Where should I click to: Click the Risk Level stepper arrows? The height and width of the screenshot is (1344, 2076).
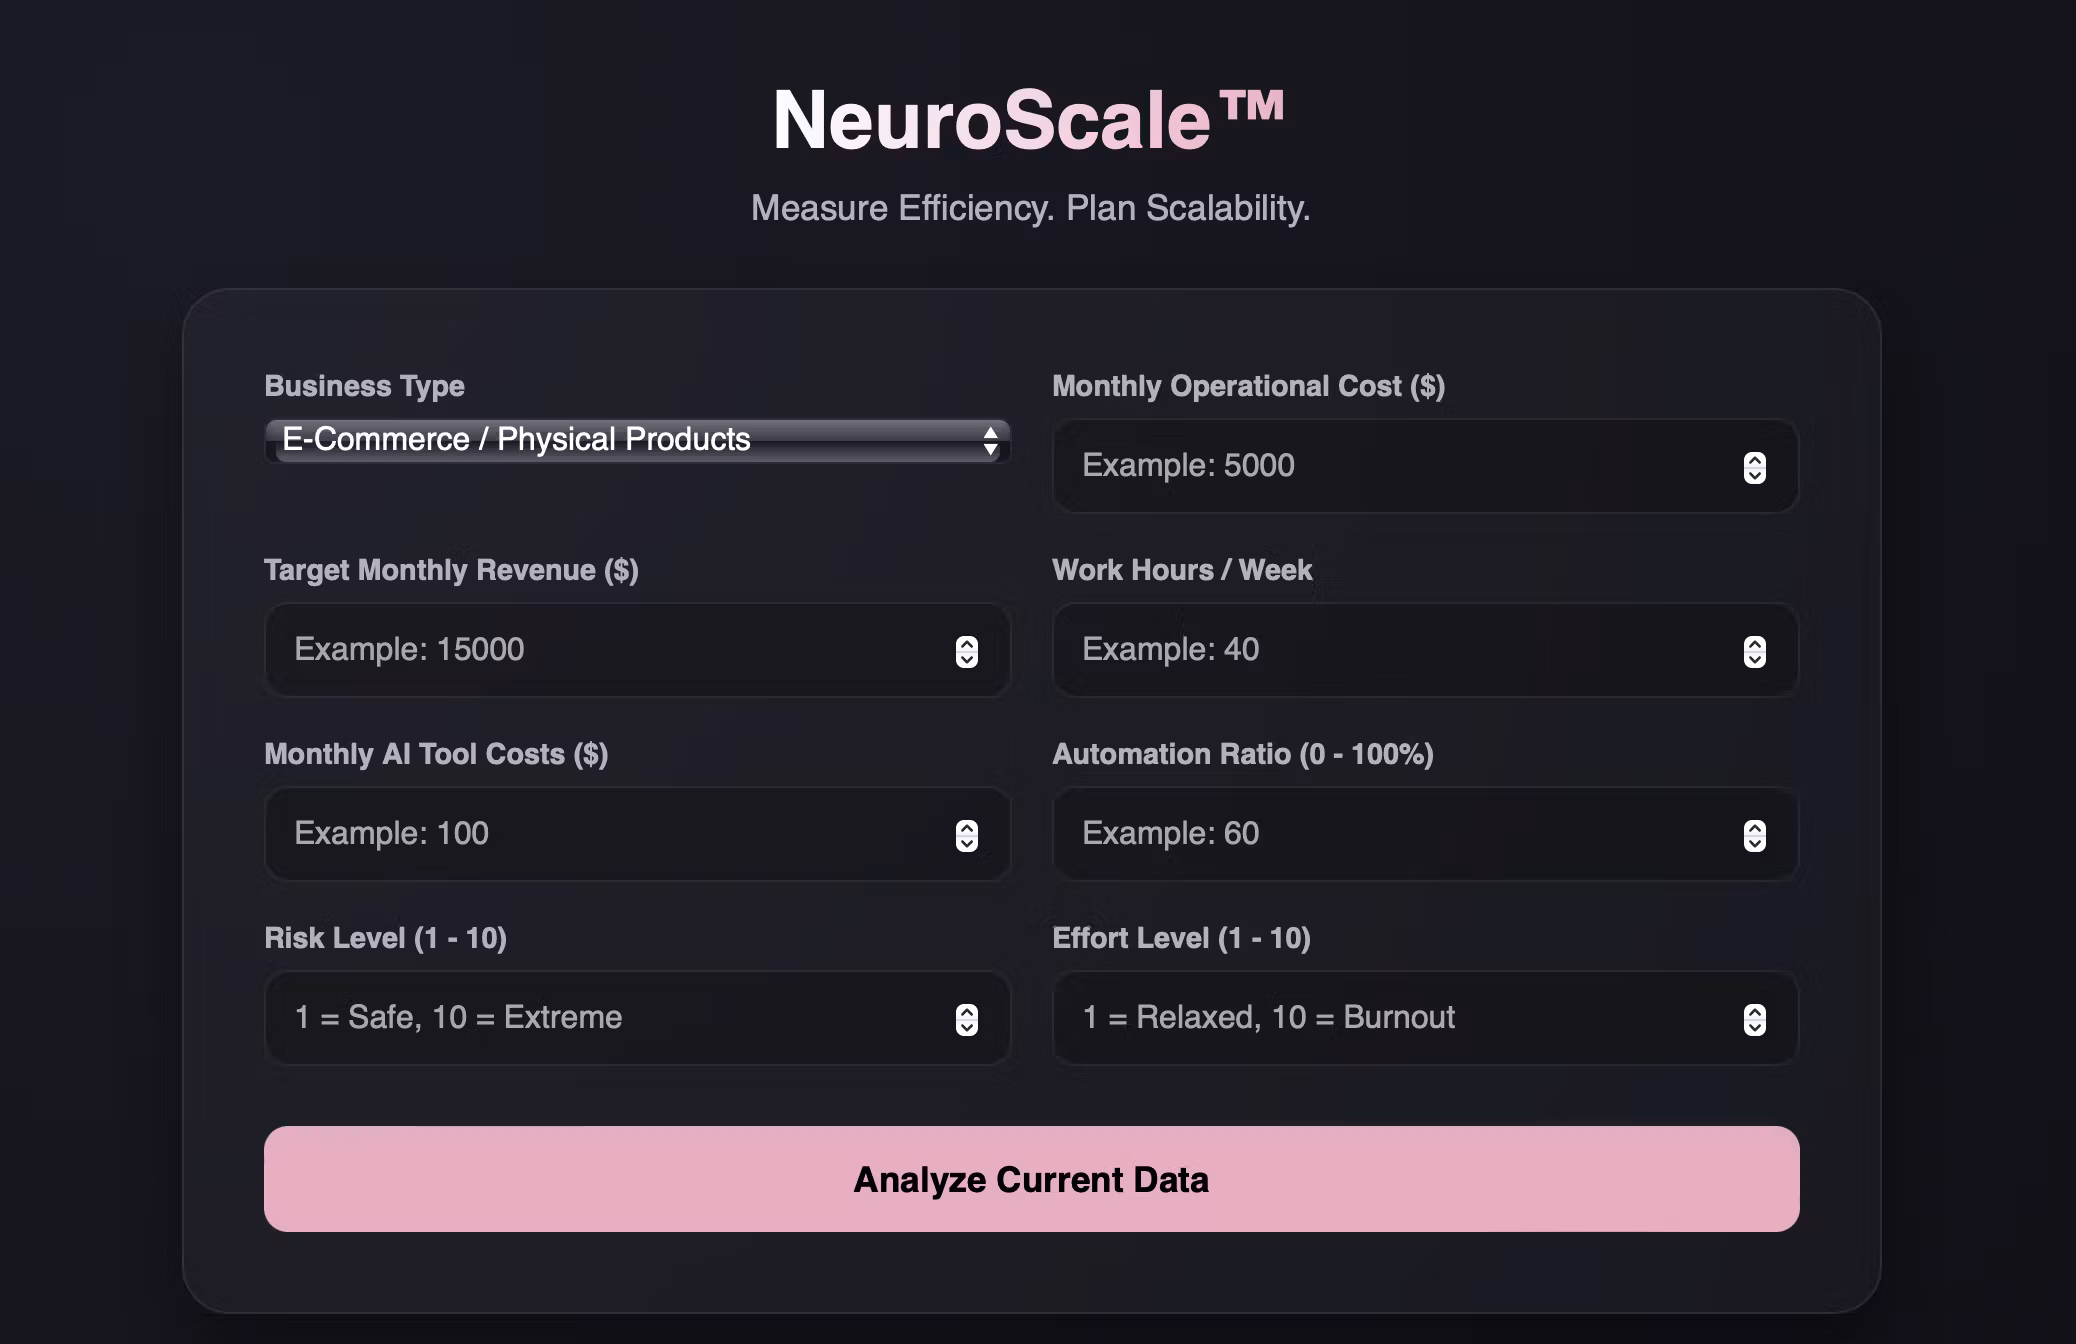(966, 1019)
